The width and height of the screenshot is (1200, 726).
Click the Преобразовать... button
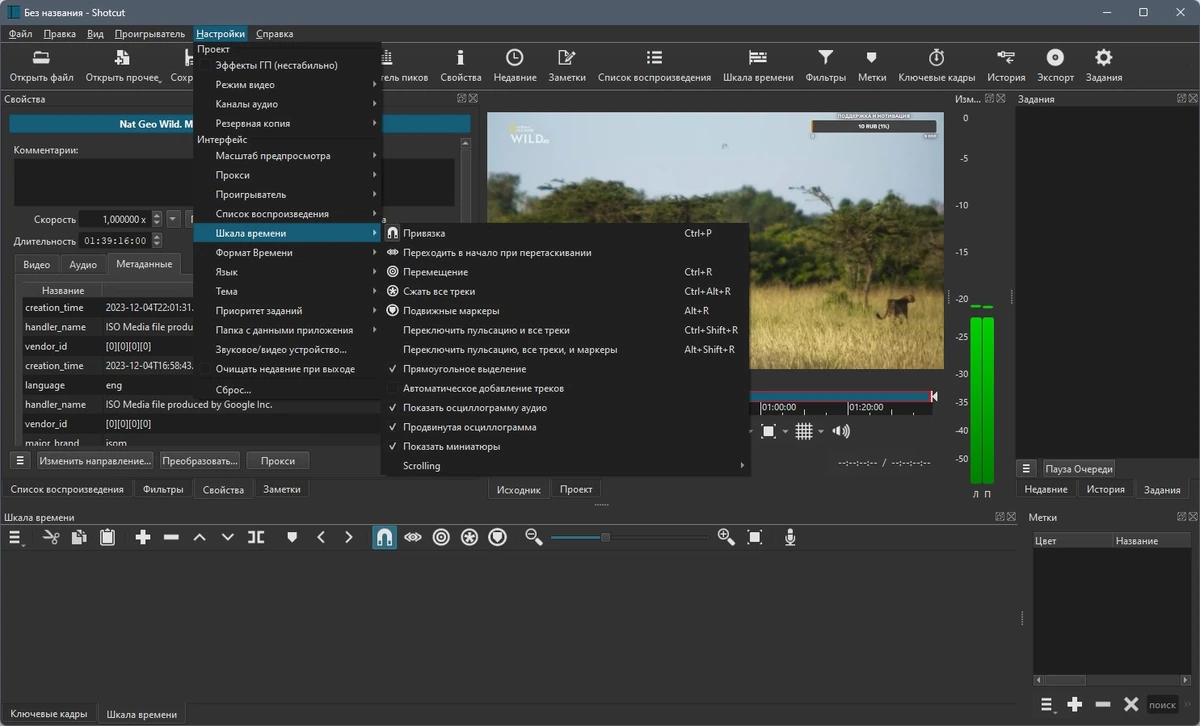200,461
